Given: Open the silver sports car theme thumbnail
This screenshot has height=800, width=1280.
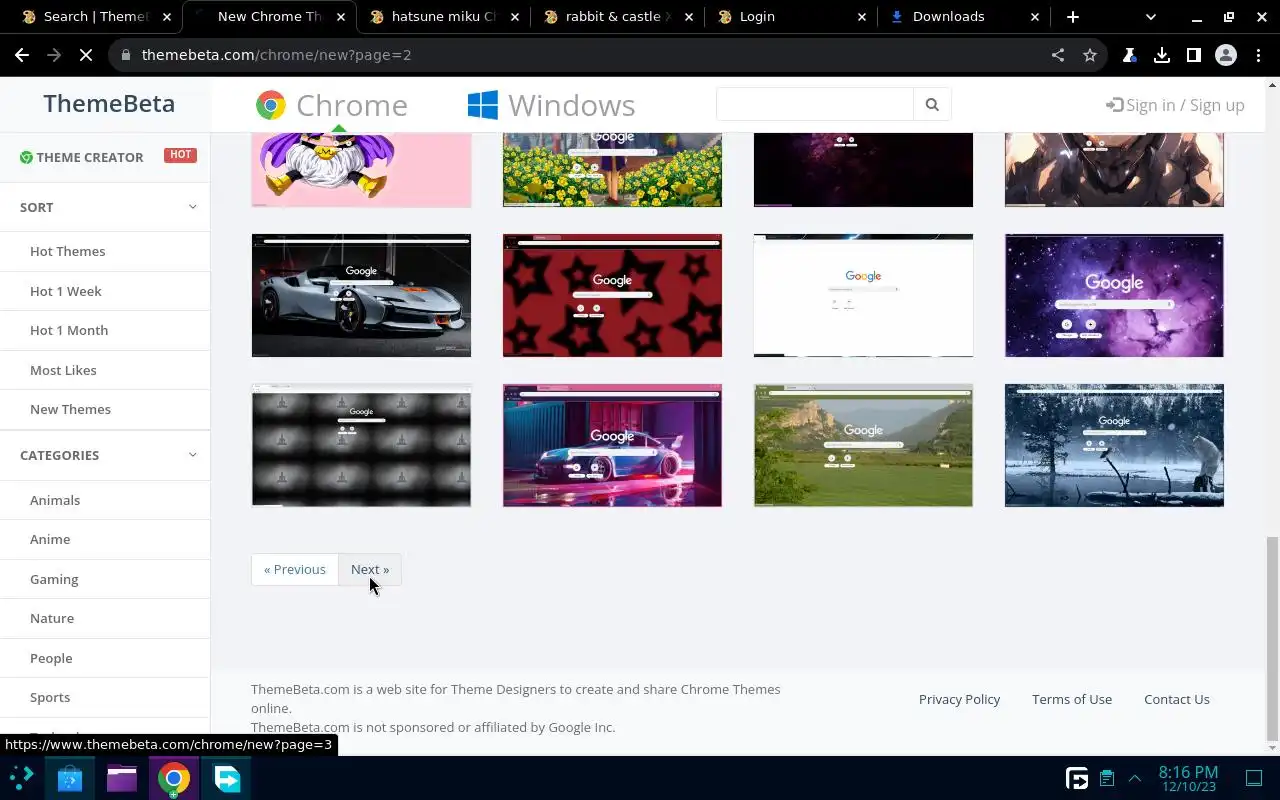Looking at the screenshot, I should tap(361, 295).
